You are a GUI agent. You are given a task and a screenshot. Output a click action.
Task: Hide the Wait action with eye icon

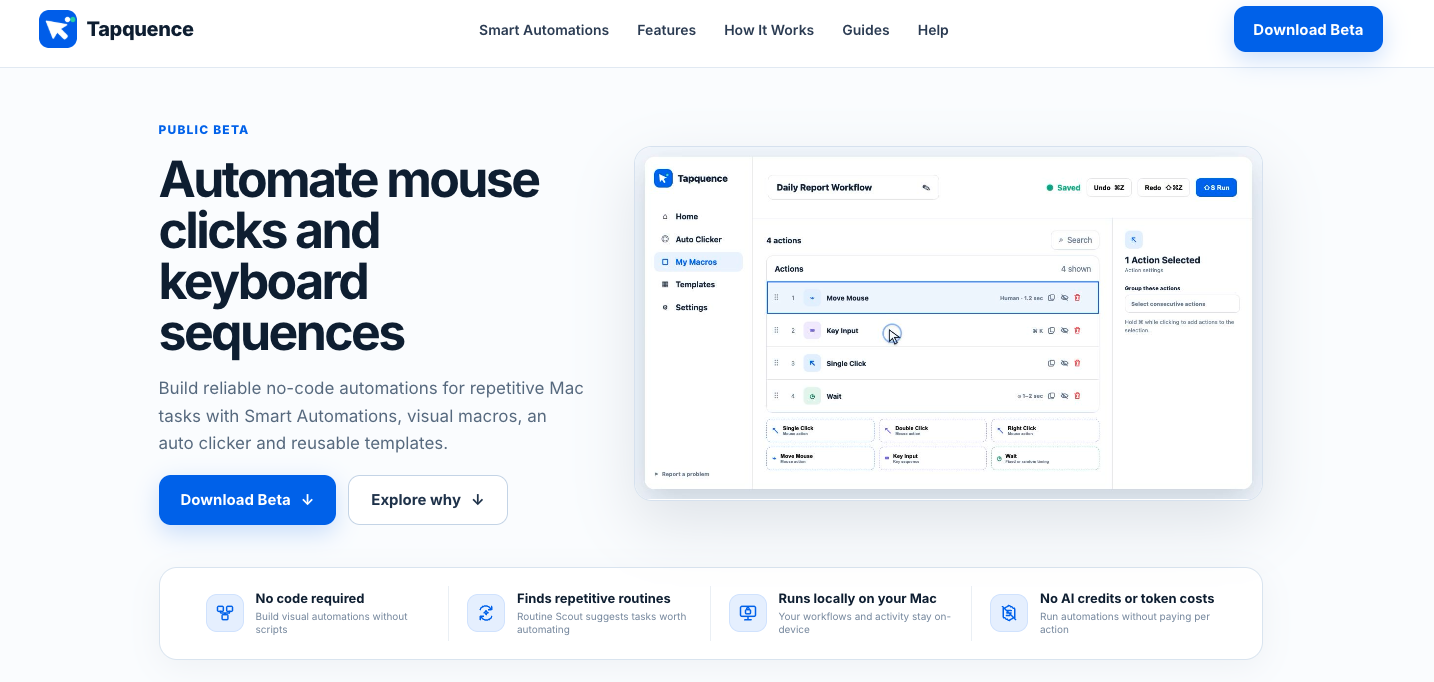(1064, 396)
